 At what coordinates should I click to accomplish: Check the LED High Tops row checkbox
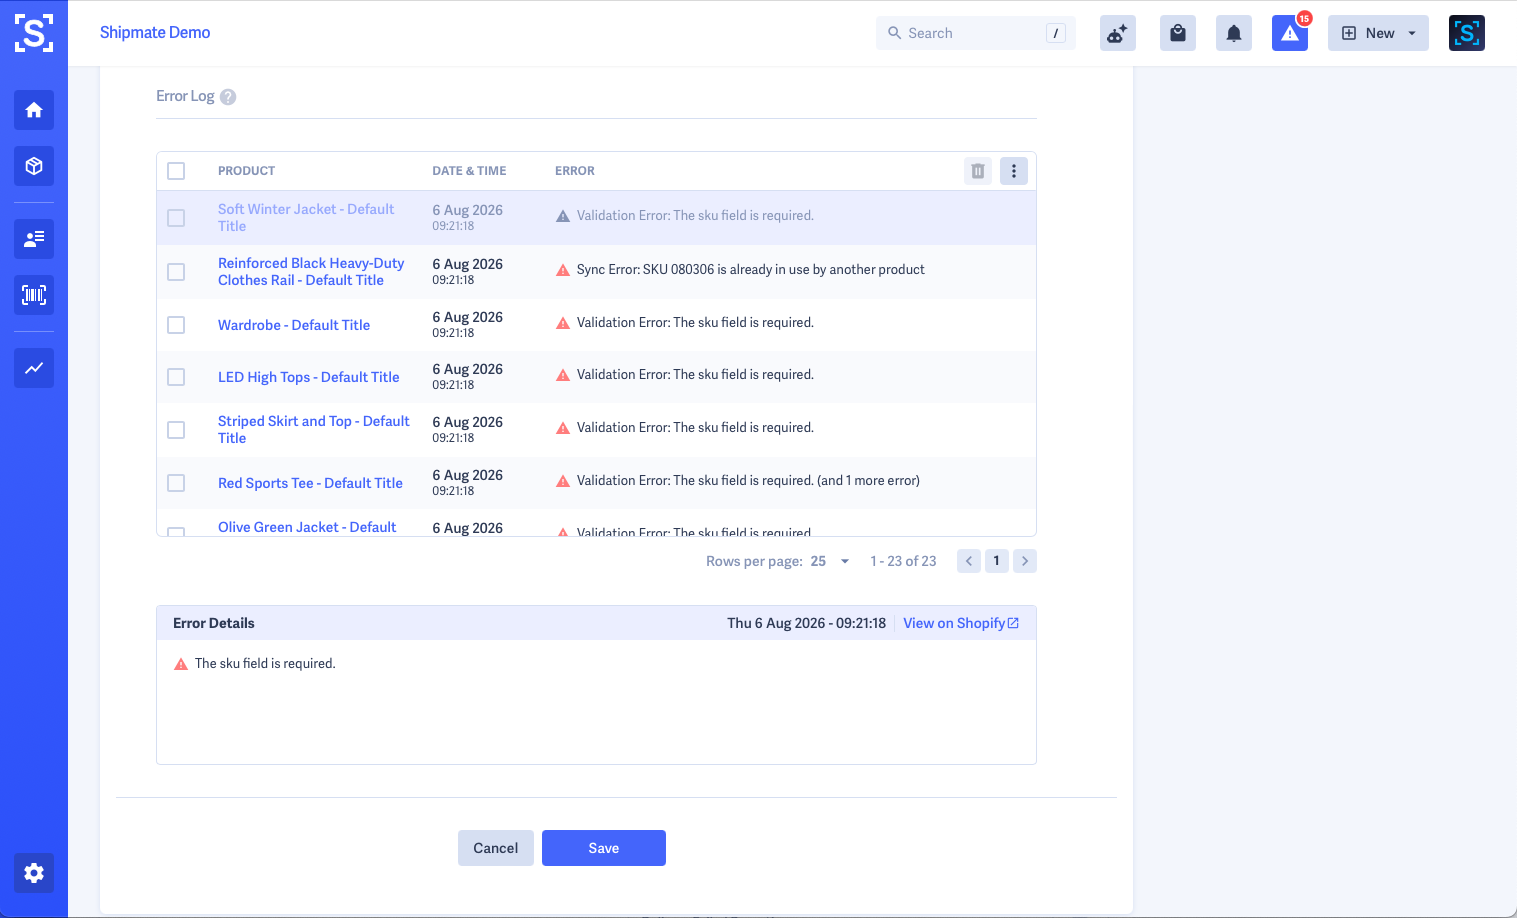[176, 377]
